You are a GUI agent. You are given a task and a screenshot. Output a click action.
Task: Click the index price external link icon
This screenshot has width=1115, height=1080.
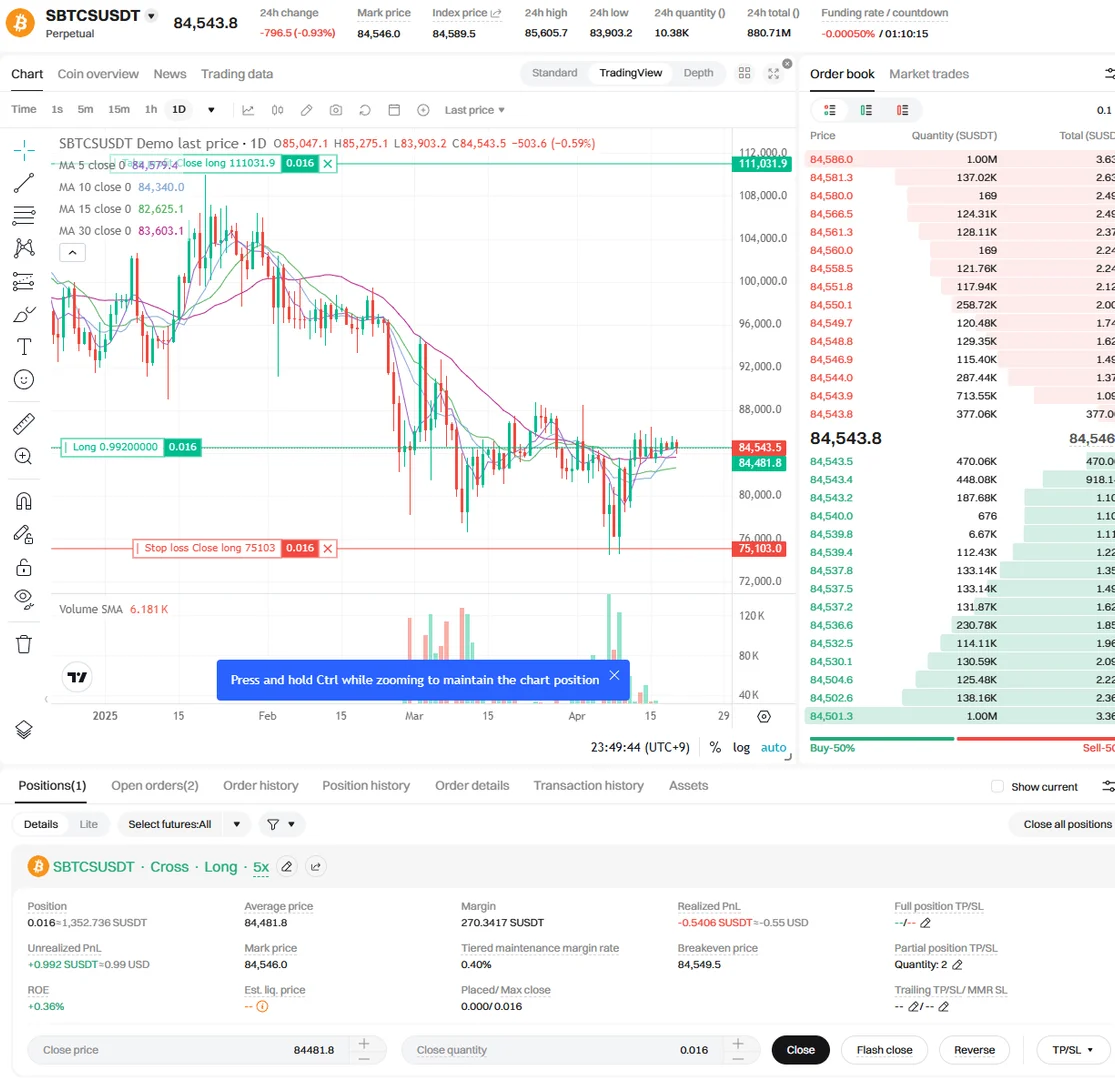pyautogui.click(x=496, y=13)
